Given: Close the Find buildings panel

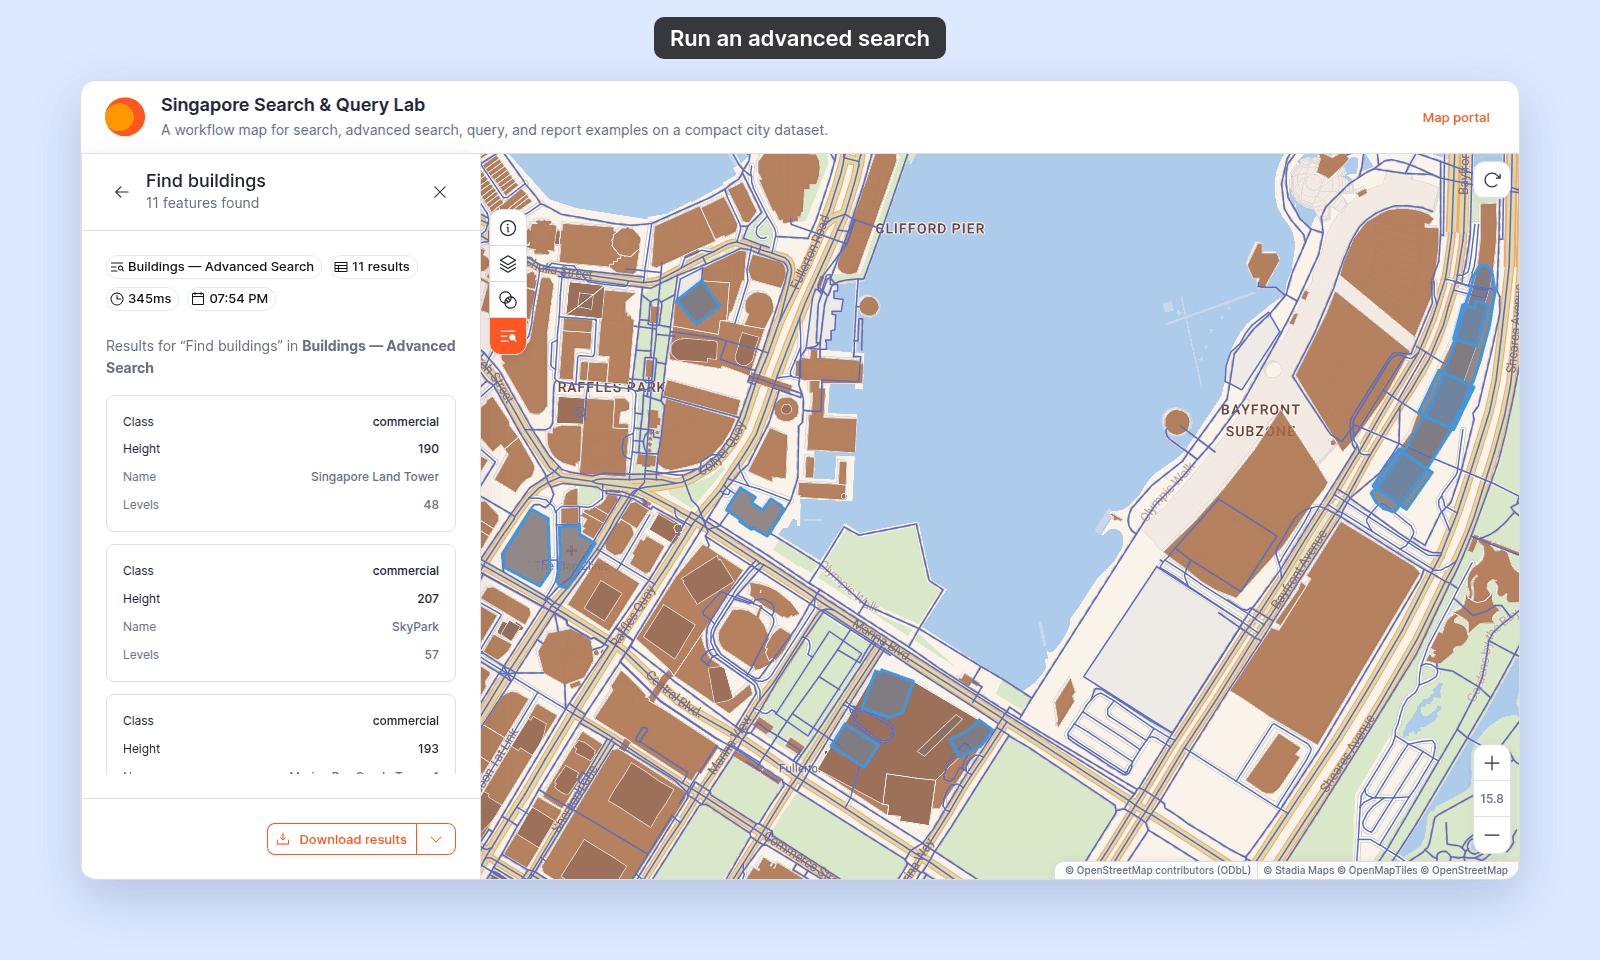Looking at the screenshot, I should [440, 192].
